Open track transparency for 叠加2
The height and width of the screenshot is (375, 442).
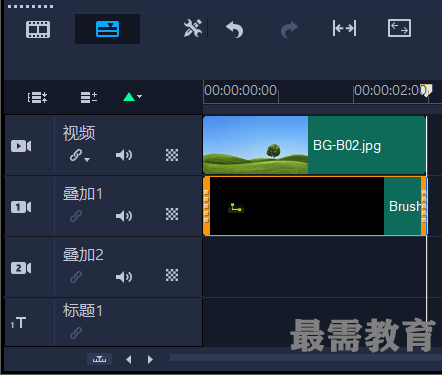[172, 275]
